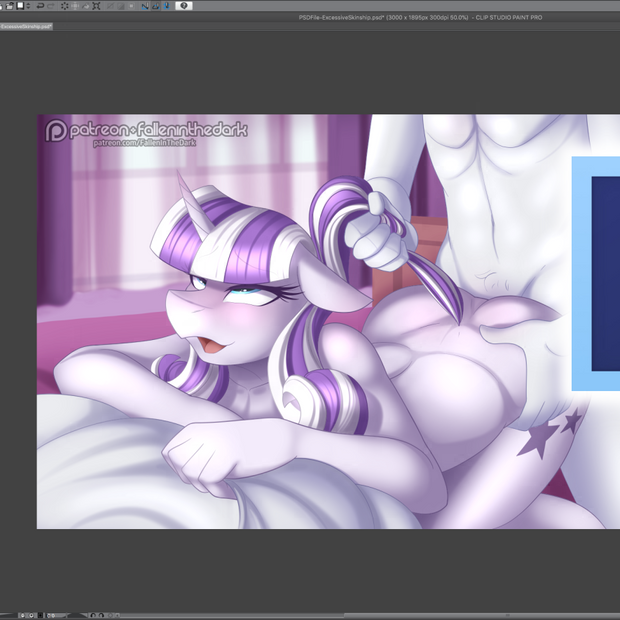Click the Clear outside selection icon
Viewport: 620px width, 620px height.
[x=75, y=6]
